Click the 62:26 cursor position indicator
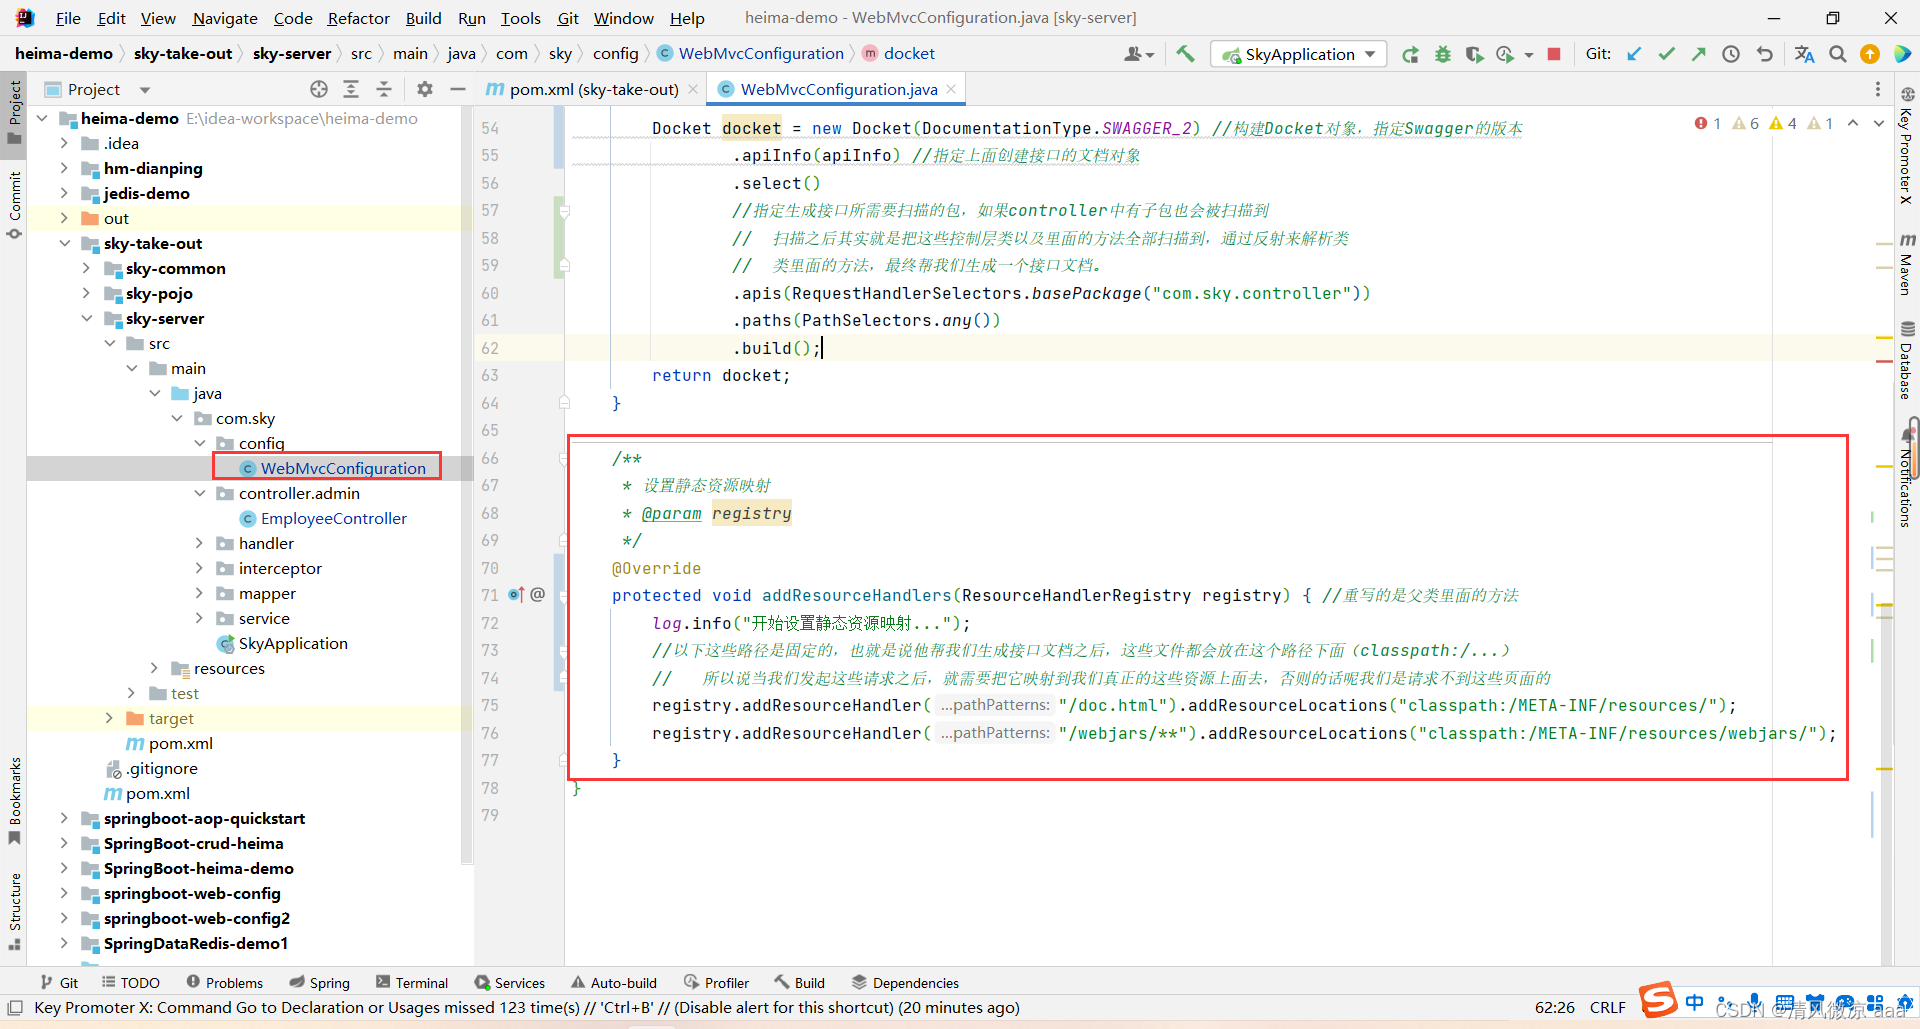 click(x=1555, y=1008)
